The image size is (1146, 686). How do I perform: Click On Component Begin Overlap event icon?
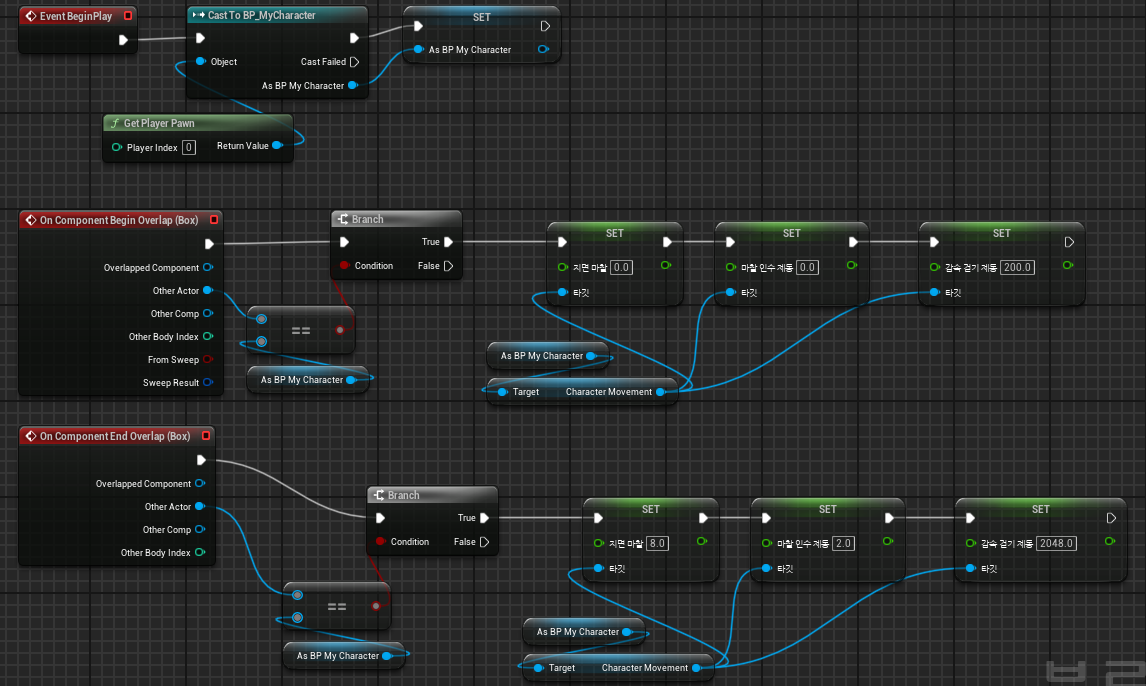[x=31, y=220]
